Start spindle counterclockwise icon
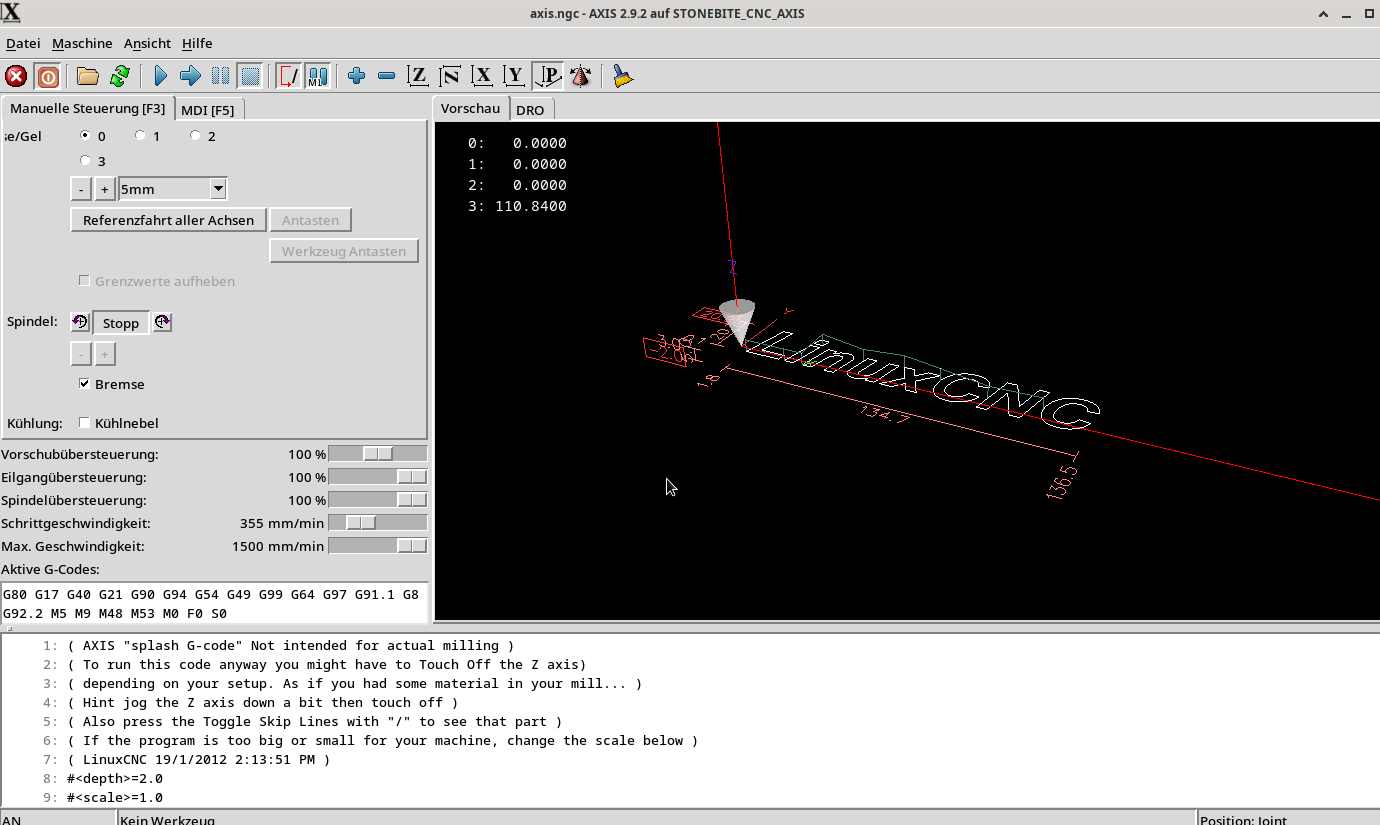 point(80,322)
